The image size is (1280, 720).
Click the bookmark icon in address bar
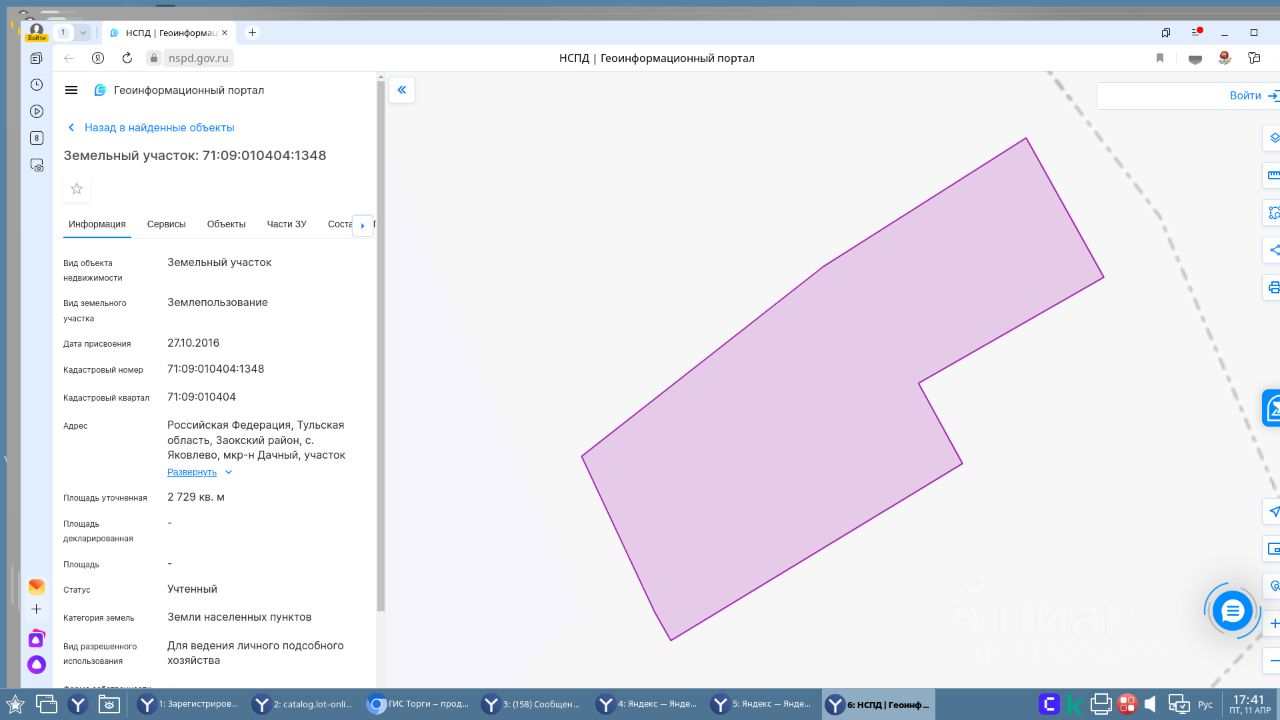1160,58
